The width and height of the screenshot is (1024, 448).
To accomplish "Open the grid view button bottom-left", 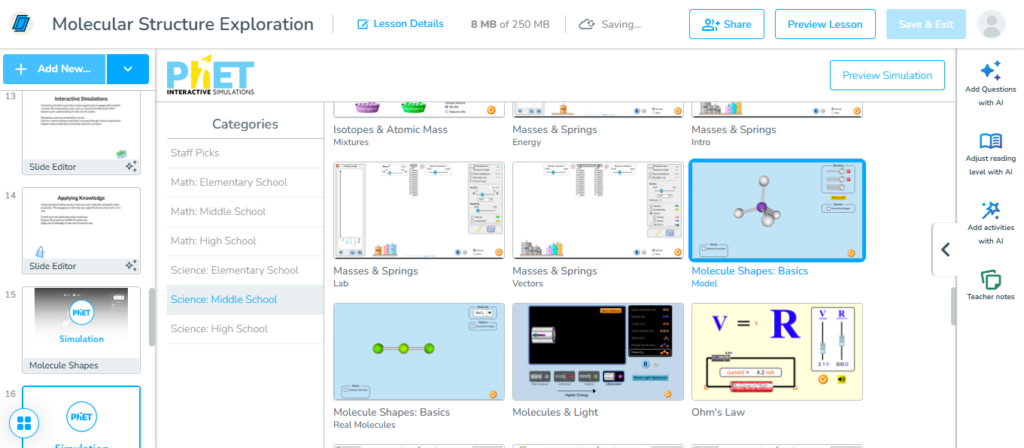I will [x=24, y=423].
